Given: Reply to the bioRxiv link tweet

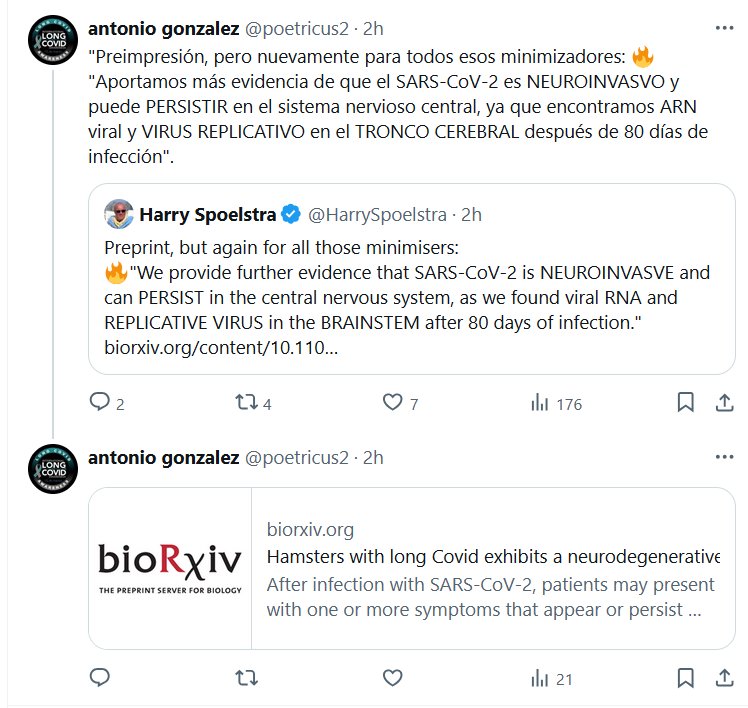Looking at the screenshot, I should 100,678.
